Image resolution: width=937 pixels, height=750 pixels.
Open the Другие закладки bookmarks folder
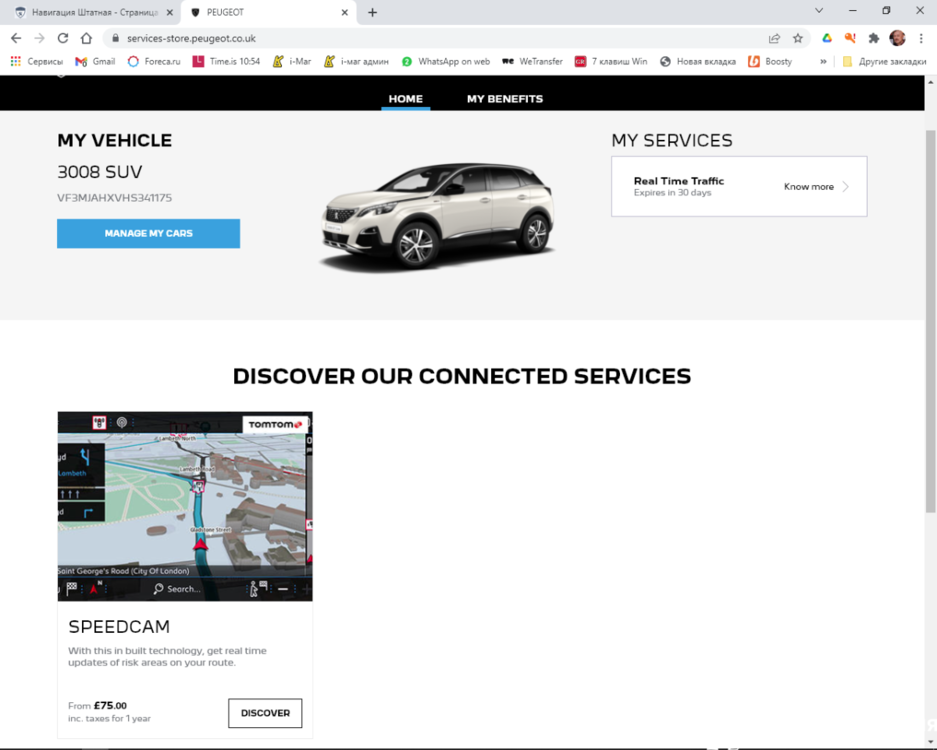(x=884, y=62)
